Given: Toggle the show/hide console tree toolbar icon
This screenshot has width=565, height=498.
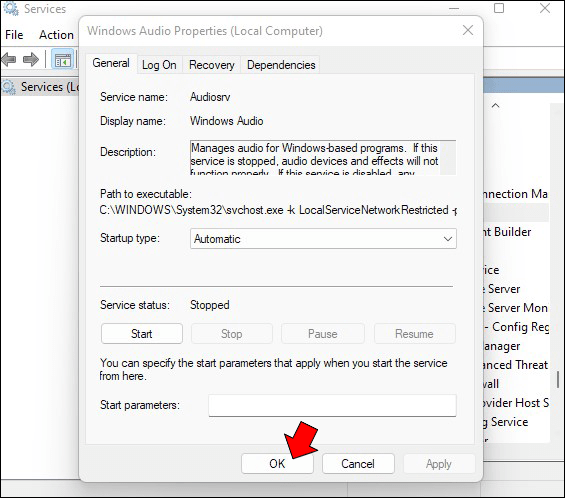Looking at the screenshot, I should [62, 59].
